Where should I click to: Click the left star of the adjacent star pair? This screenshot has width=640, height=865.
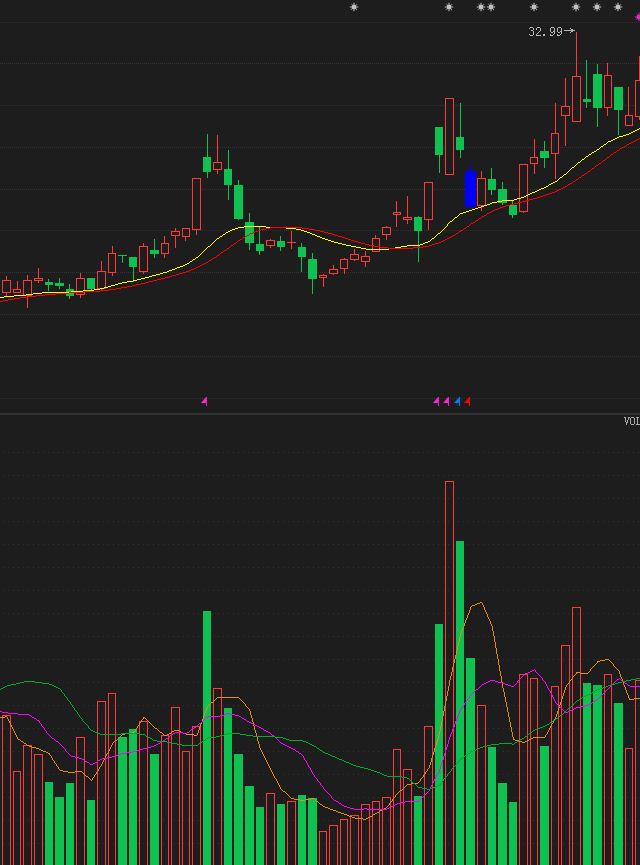pyautogui.click(x=481, y=7)
